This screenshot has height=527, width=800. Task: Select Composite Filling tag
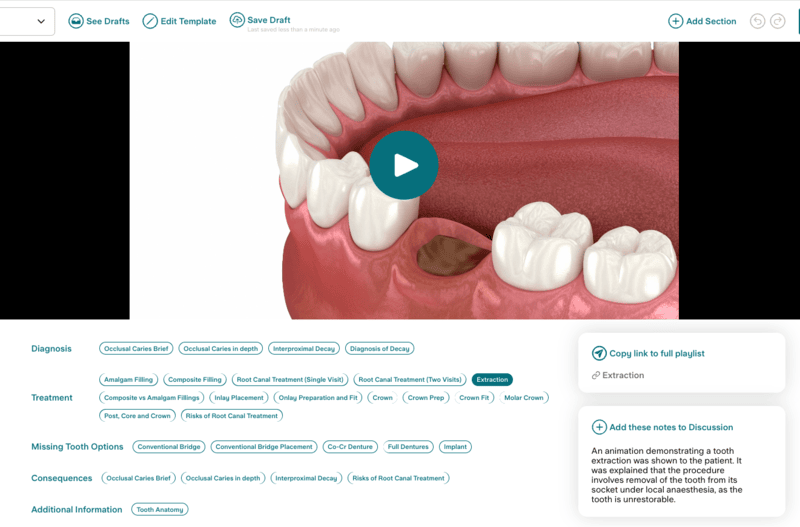point(195,380)
